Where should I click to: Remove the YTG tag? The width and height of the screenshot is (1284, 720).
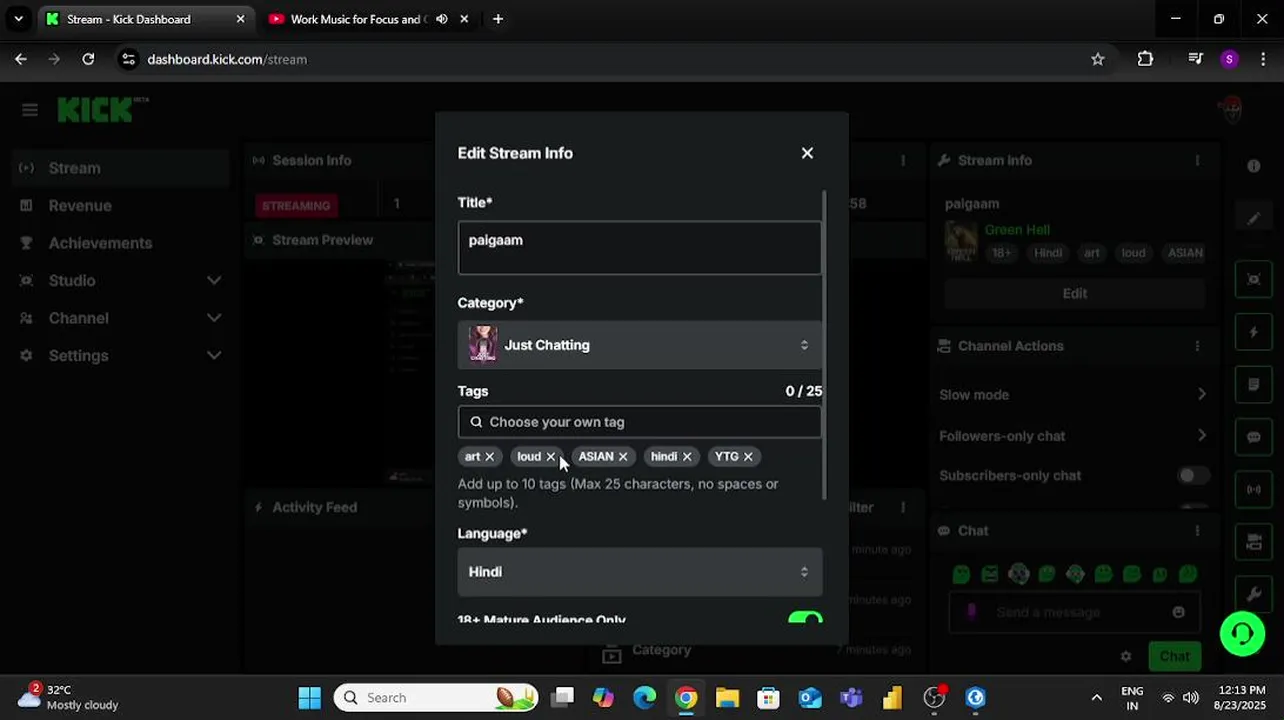click(x=748, y=456)
